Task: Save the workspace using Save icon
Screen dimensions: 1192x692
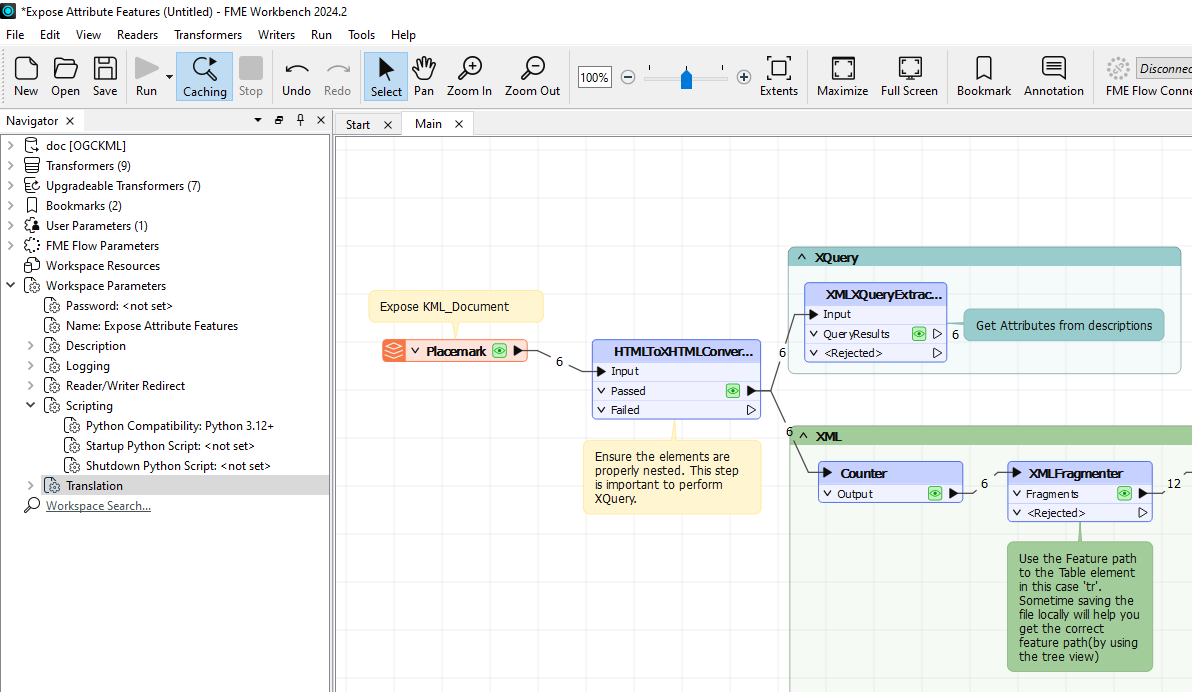Action: [x=105, y=76]
